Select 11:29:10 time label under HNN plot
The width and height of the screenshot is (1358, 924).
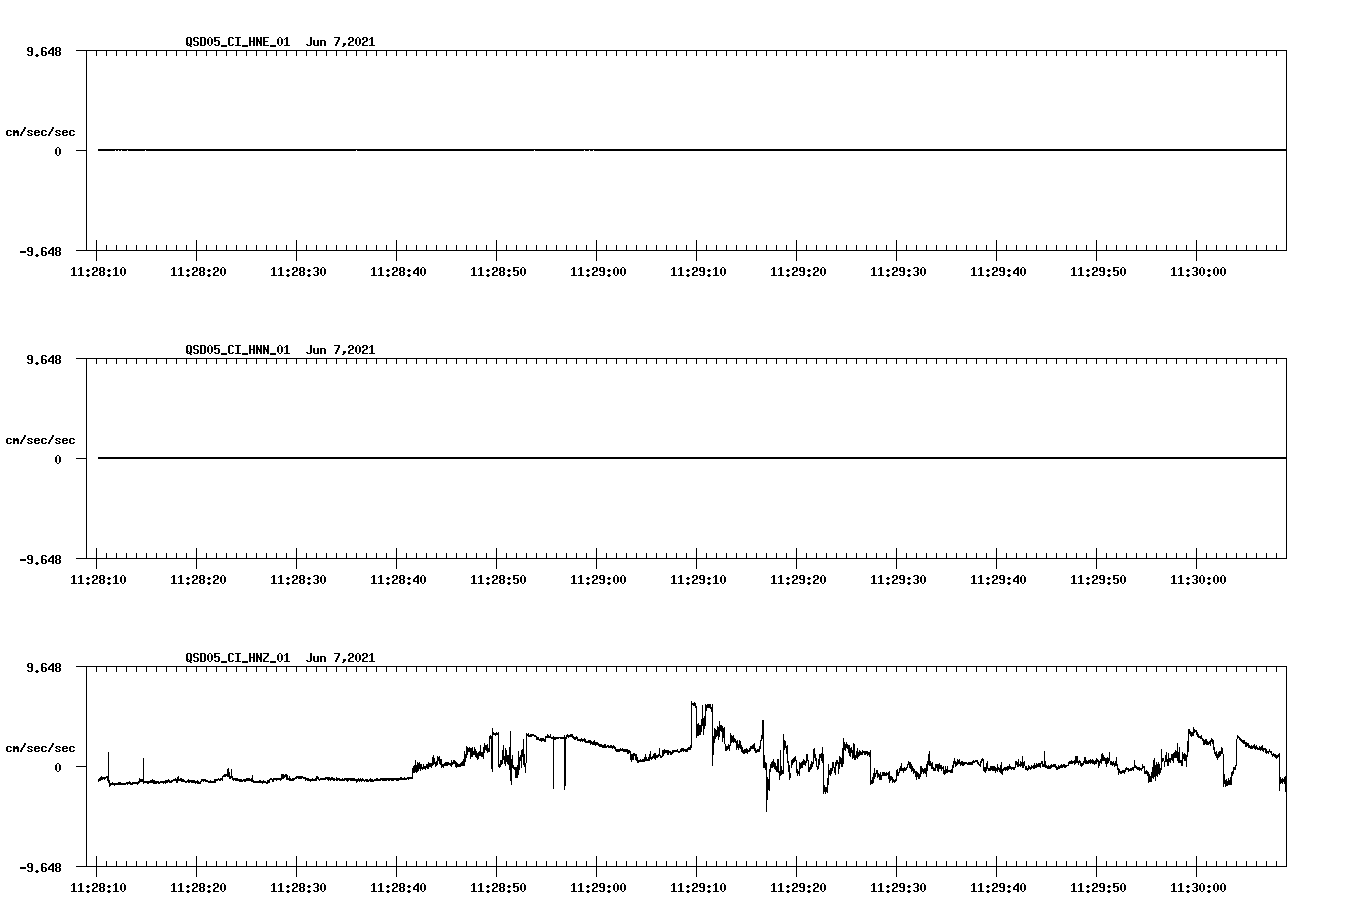[698, 580]
